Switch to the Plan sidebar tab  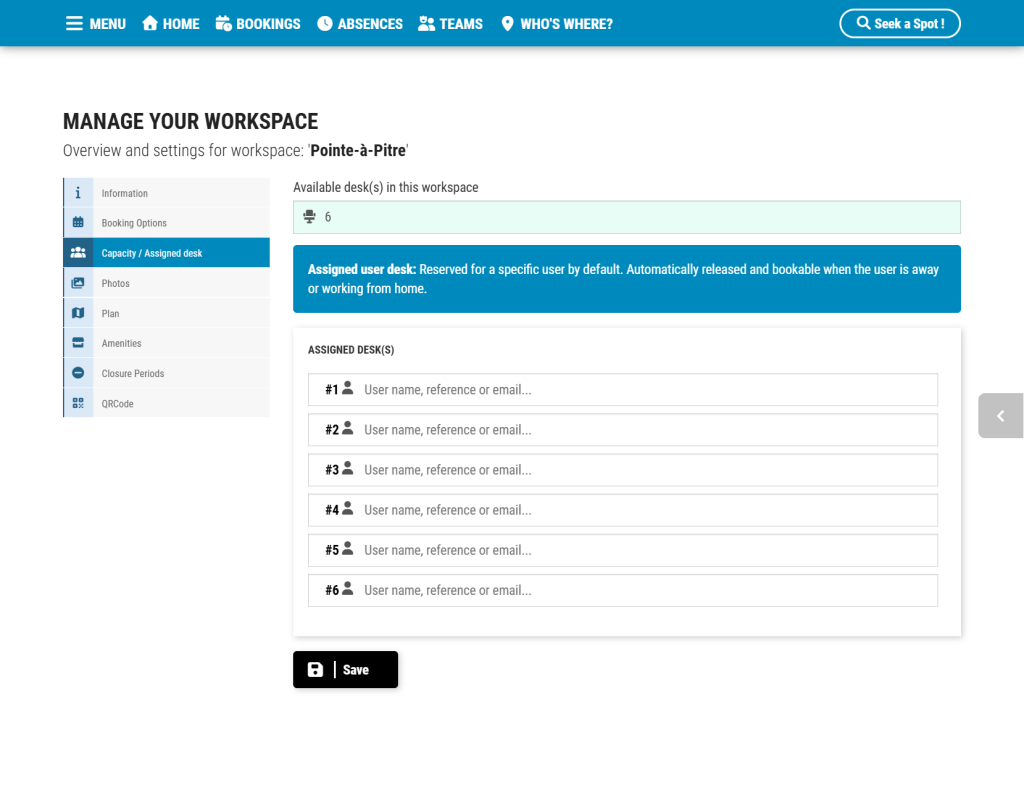167,313
